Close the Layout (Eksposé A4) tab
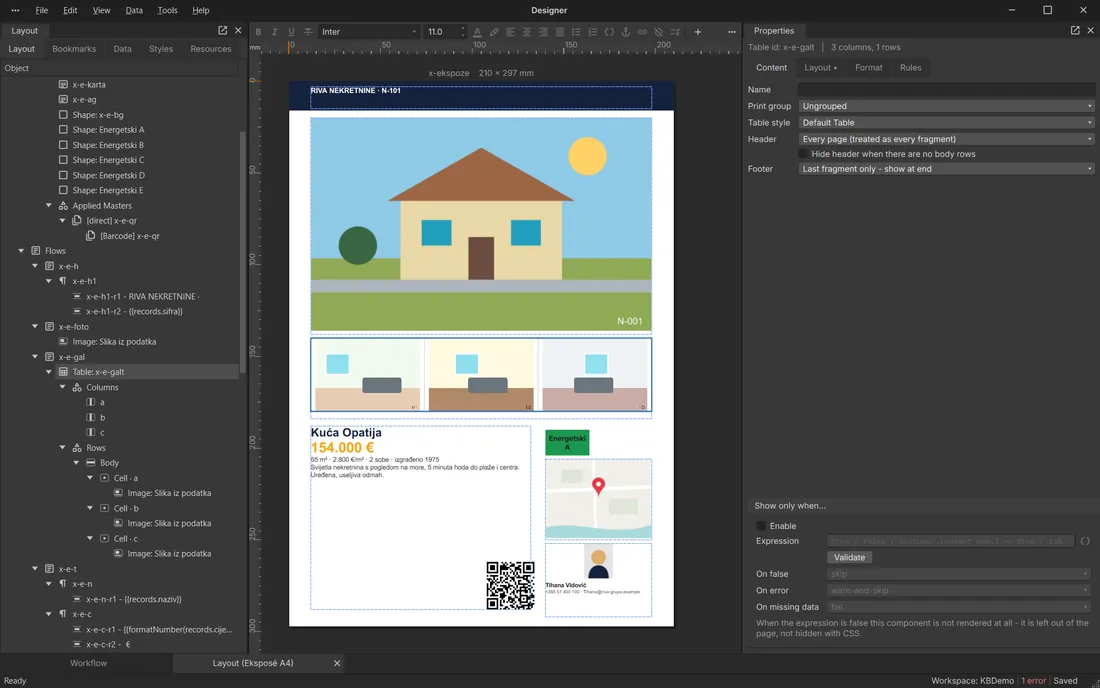Viewport: 1100px width, 688px height. coord(337,663)
